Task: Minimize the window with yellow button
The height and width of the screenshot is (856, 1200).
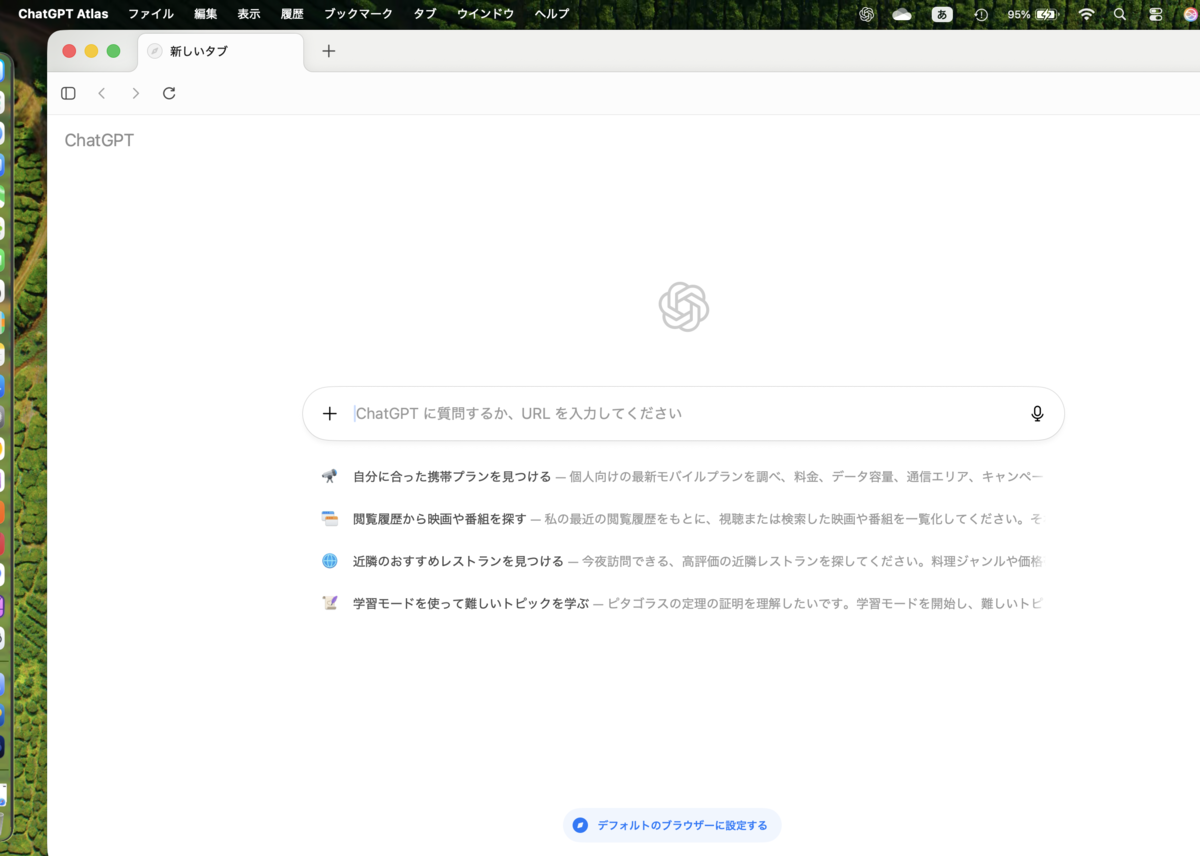Action: click(91, 51)
